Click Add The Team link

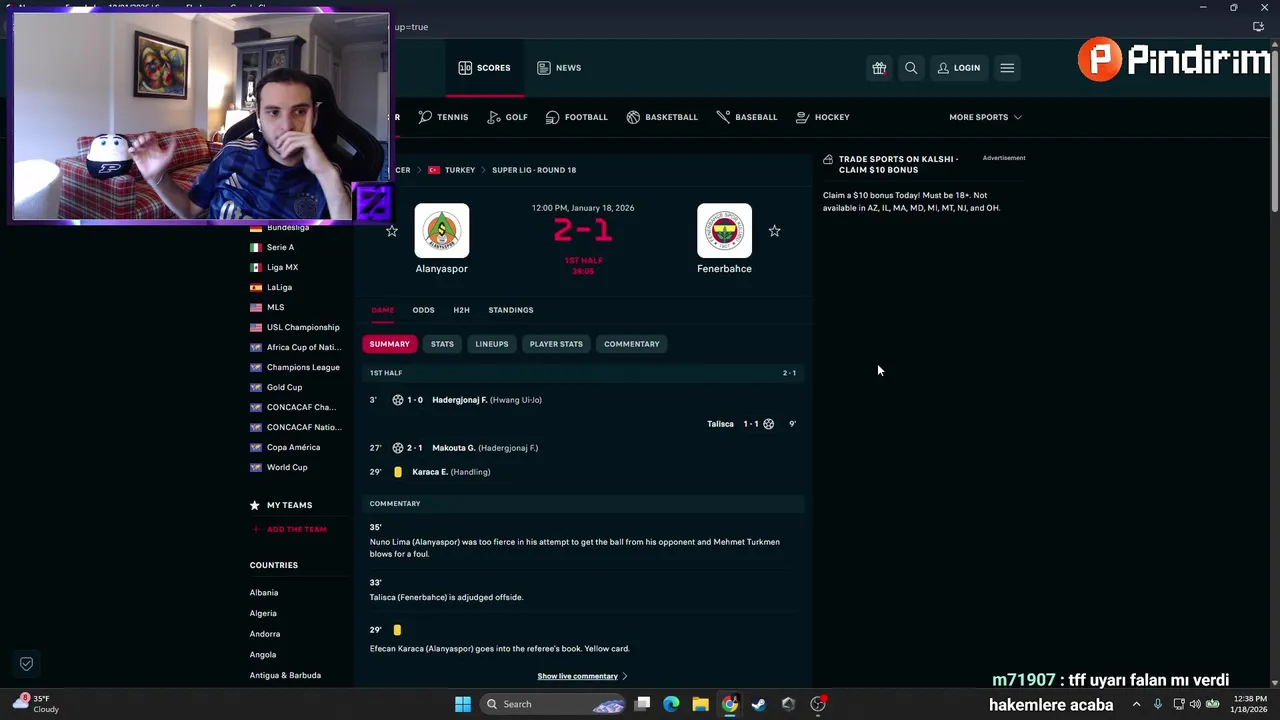pos(289,529)
